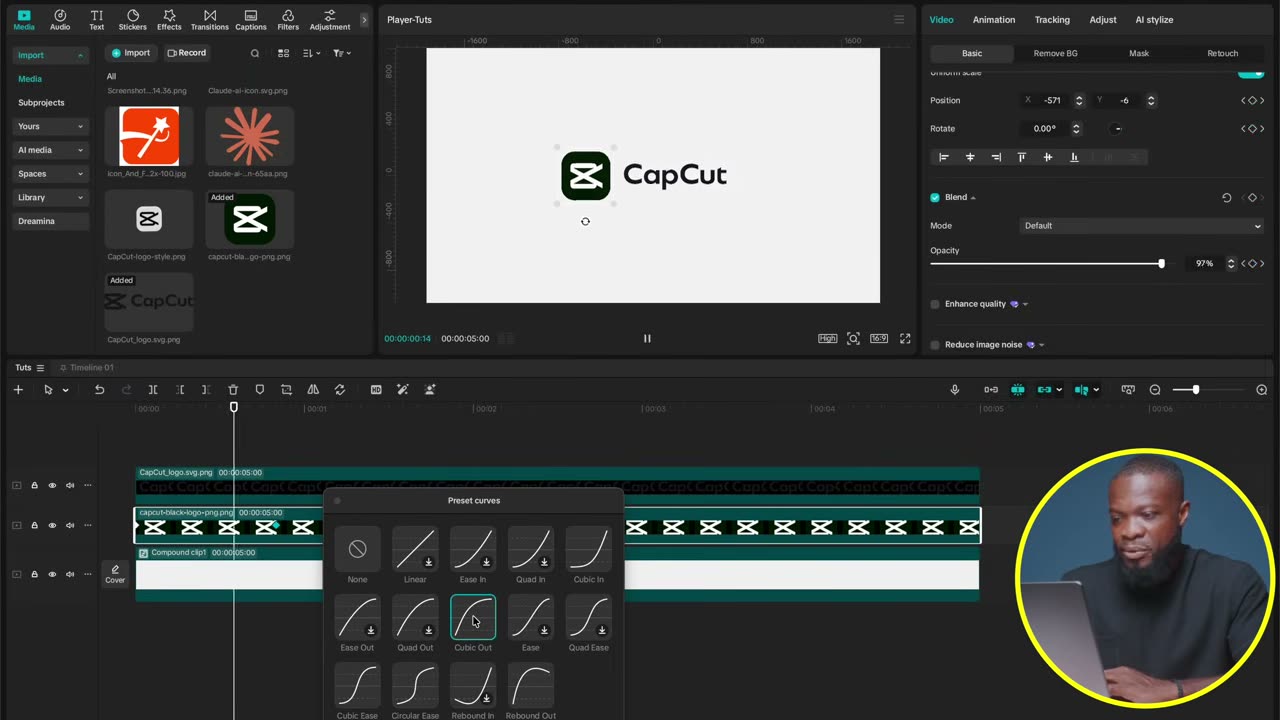Open the Audio panel in top toolbar

pyautogui.click(x=60, y=20)
